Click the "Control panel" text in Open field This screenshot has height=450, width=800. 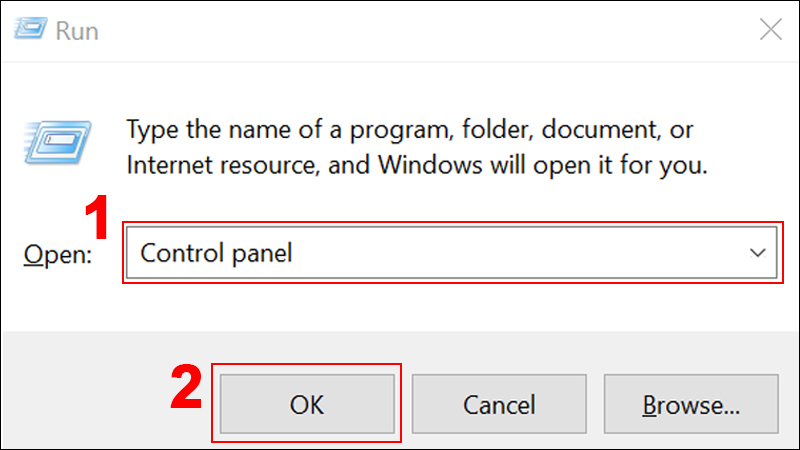pyautogui.click(x=217, y=253)
